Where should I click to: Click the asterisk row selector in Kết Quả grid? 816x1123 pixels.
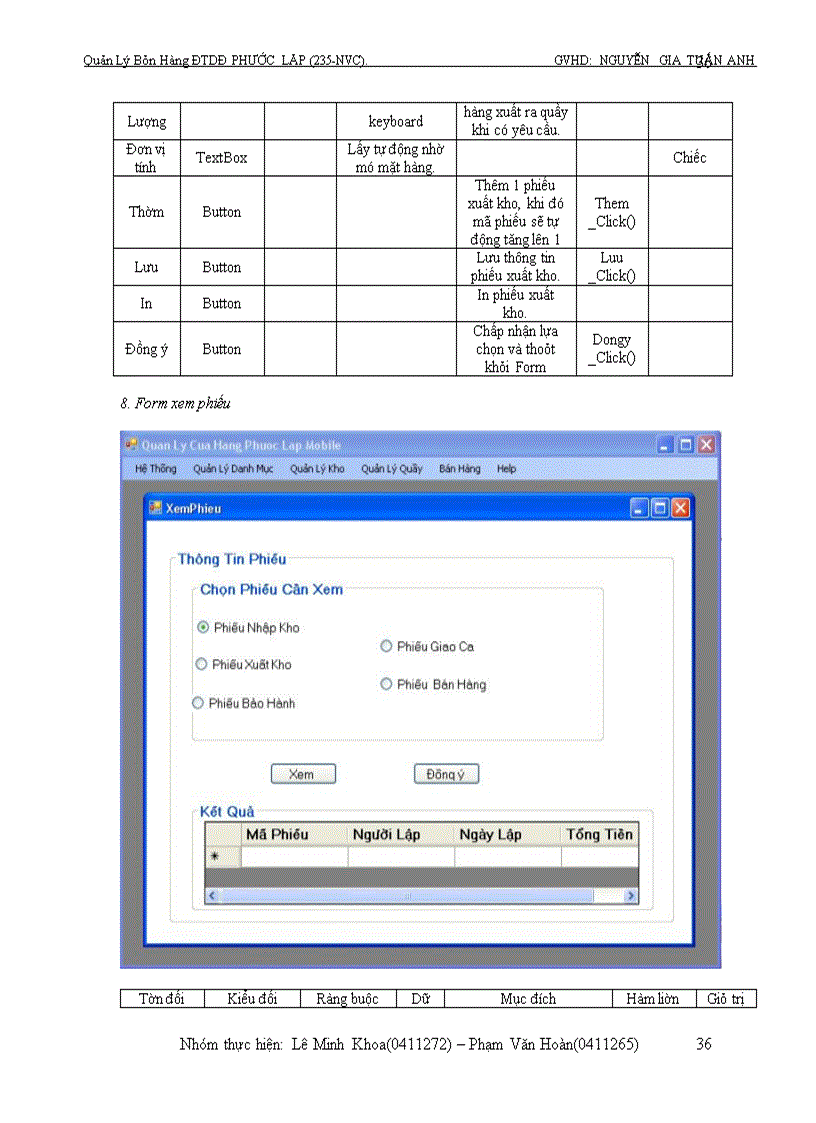(x=215, y=856)
